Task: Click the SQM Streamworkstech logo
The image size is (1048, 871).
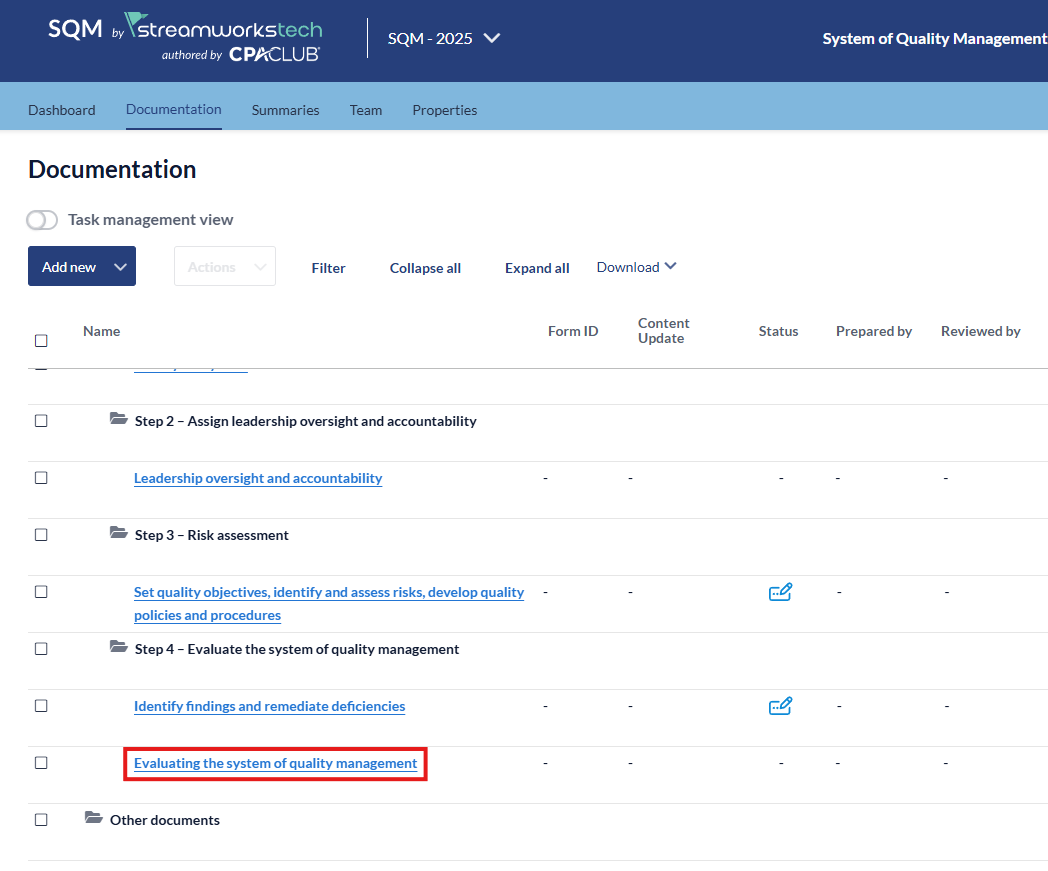Action: tap(185, 38)
